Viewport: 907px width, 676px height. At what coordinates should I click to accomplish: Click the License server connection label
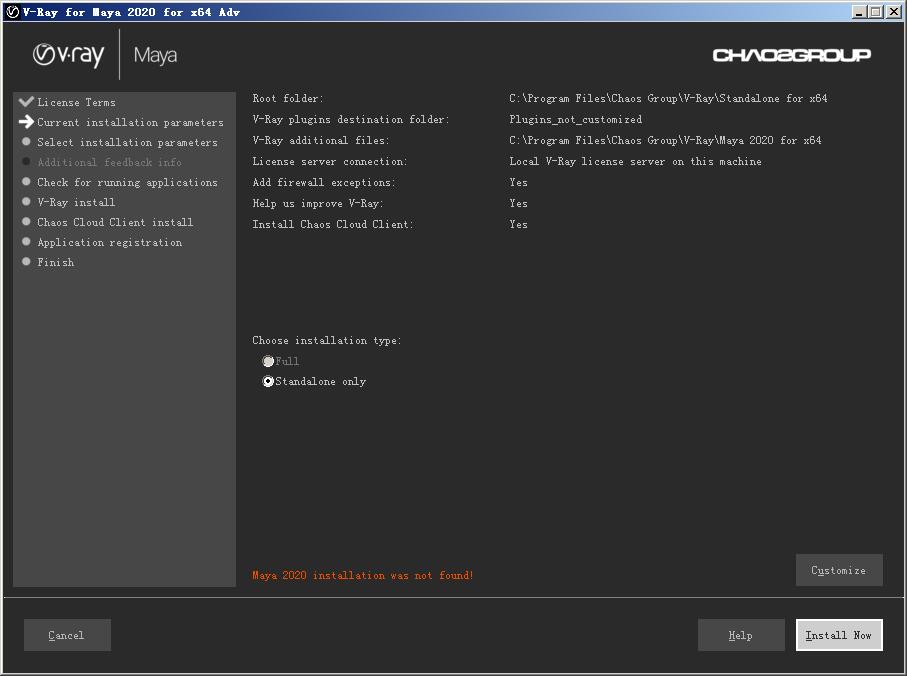330,161
